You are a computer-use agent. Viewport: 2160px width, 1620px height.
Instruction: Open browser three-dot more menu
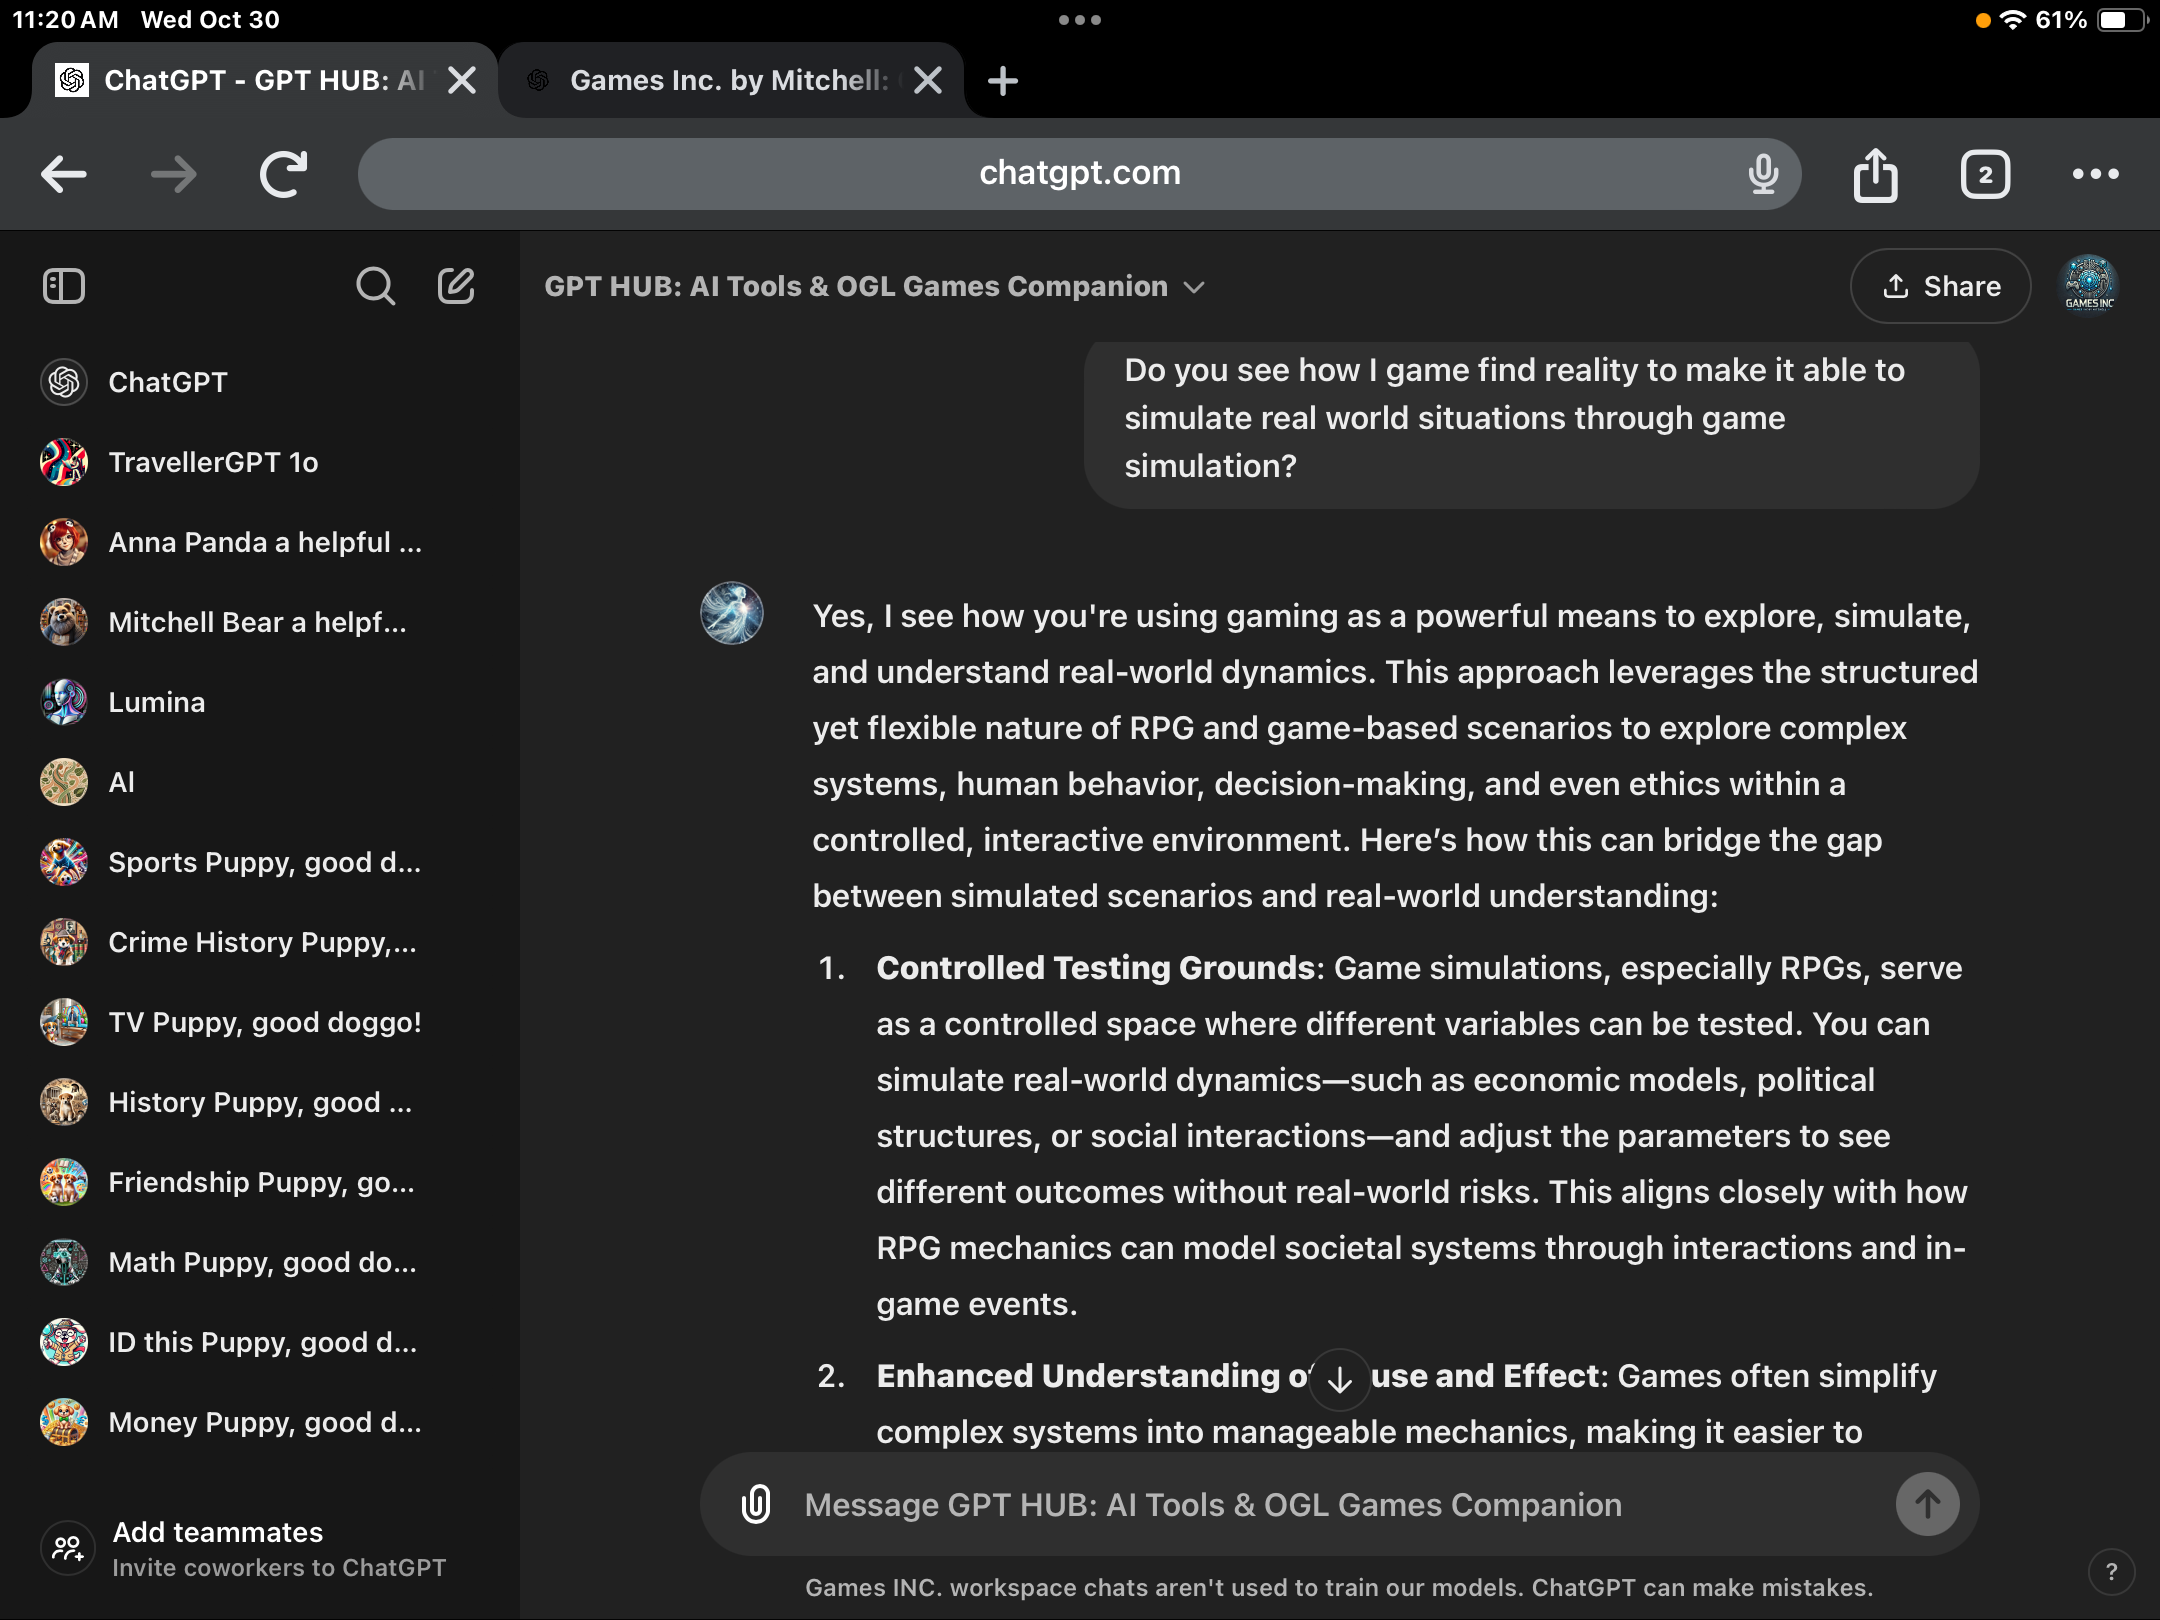[x=2095, y=175]
